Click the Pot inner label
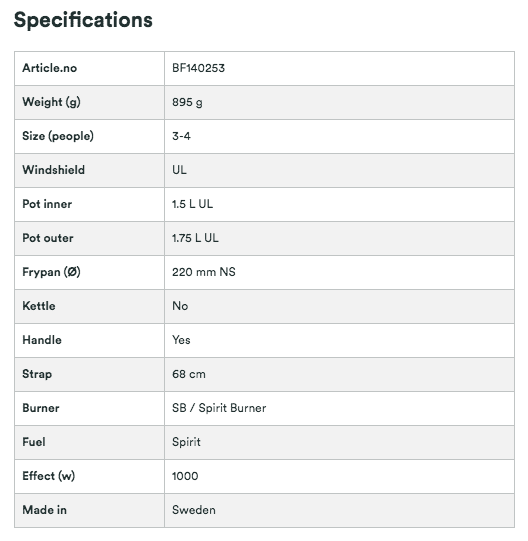Image resolution: width=528 pixels, height=541 pixels. click(x=47, y=204)
